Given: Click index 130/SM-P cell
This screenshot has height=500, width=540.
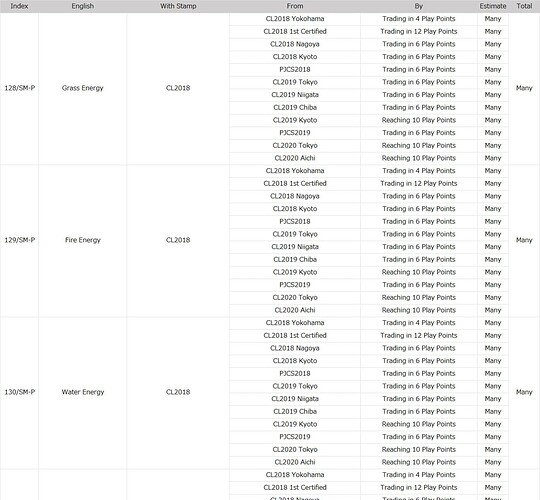Looking at the screenshot, I should click(x=19, y=392).
